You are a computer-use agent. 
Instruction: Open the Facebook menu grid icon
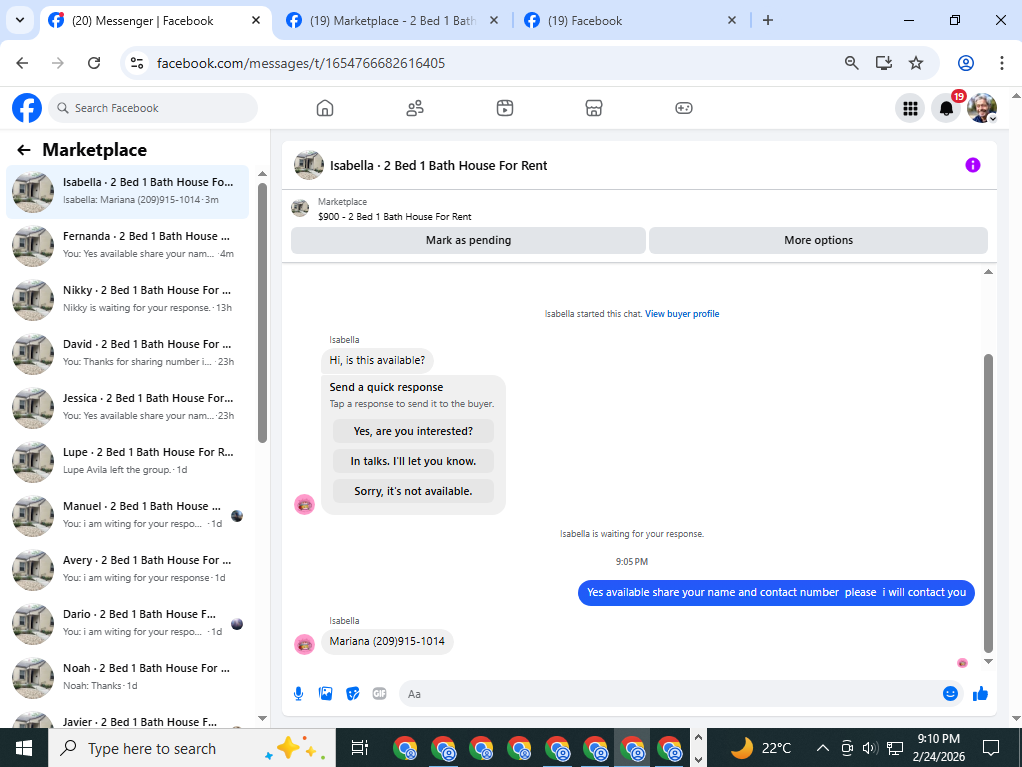click(910, 108)
